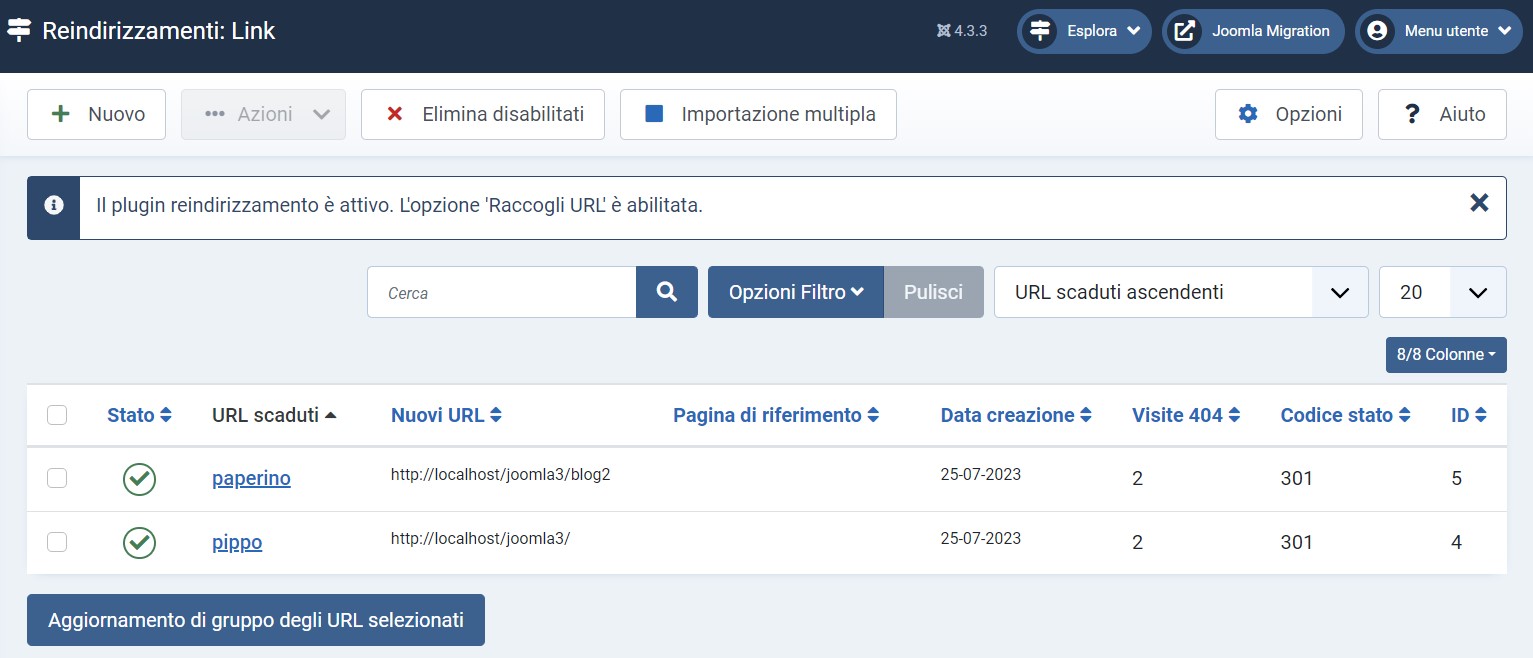Click into the Cerca search field
The width and height of the screenshot is (1533, 658).
tap(501, 292)
